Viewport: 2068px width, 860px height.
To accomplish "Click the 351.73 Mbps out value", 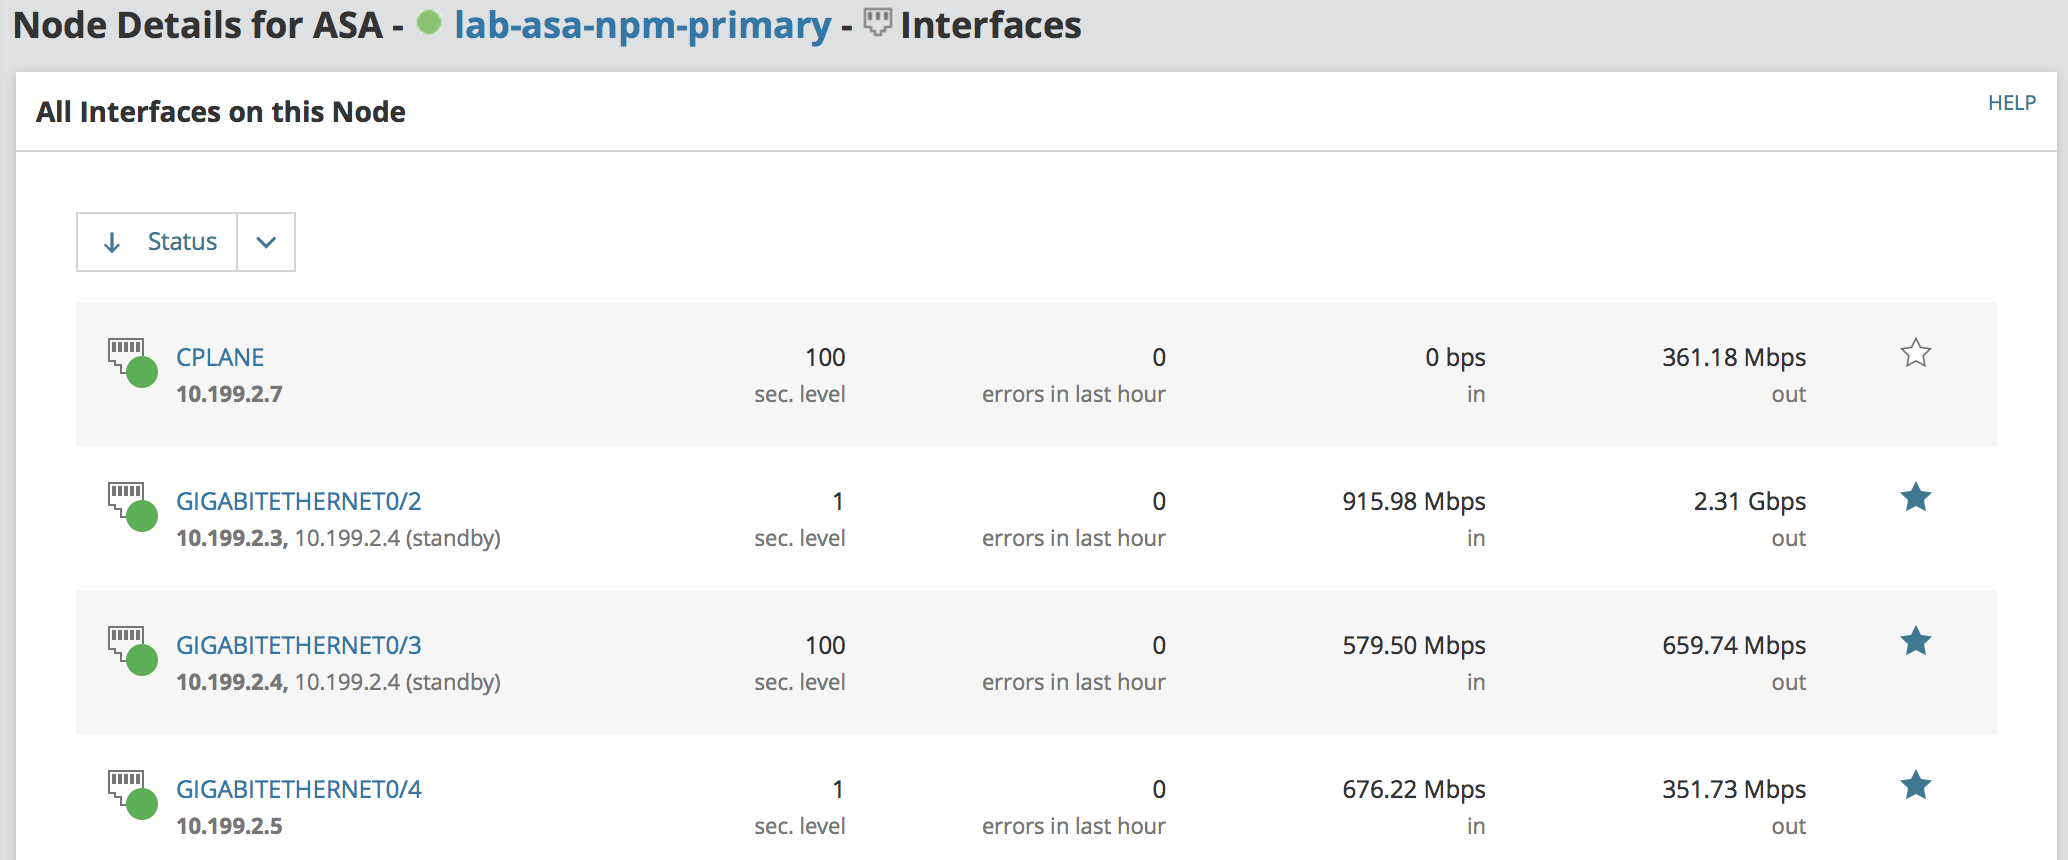I will (1734, 789).
